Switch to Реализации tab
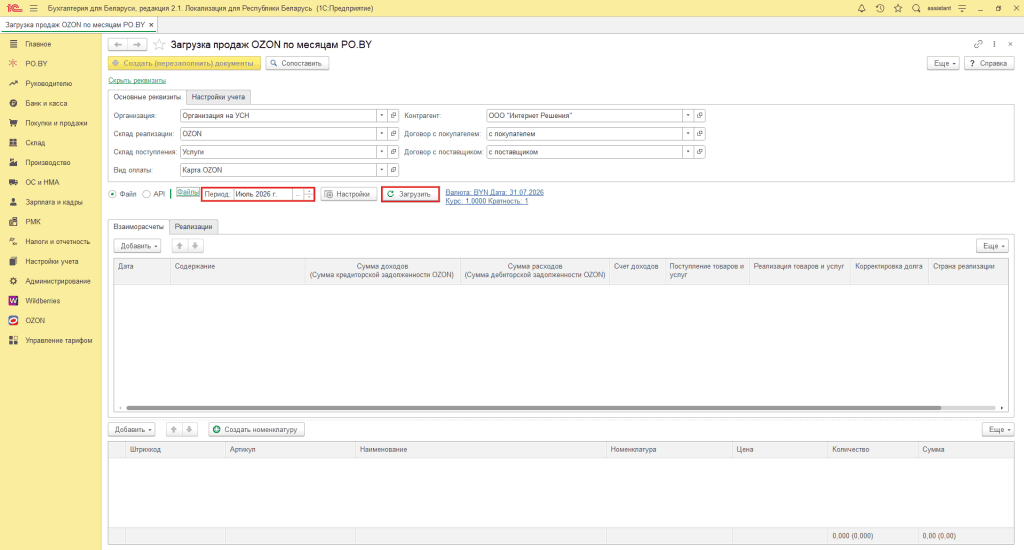 (x=193, y=227)
